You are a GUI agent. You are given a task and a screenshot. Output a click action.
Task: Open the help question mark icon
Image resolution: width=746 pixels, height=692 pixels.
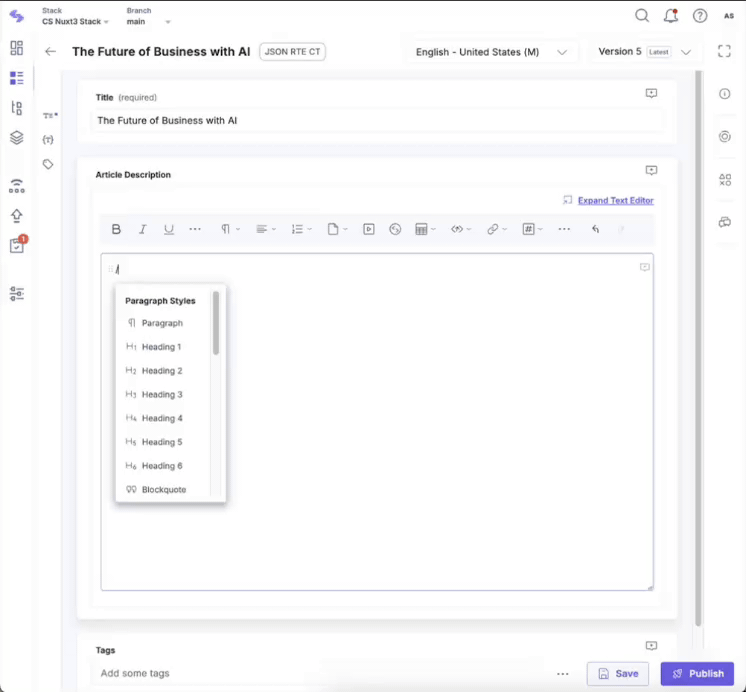(x=700, y=16)
